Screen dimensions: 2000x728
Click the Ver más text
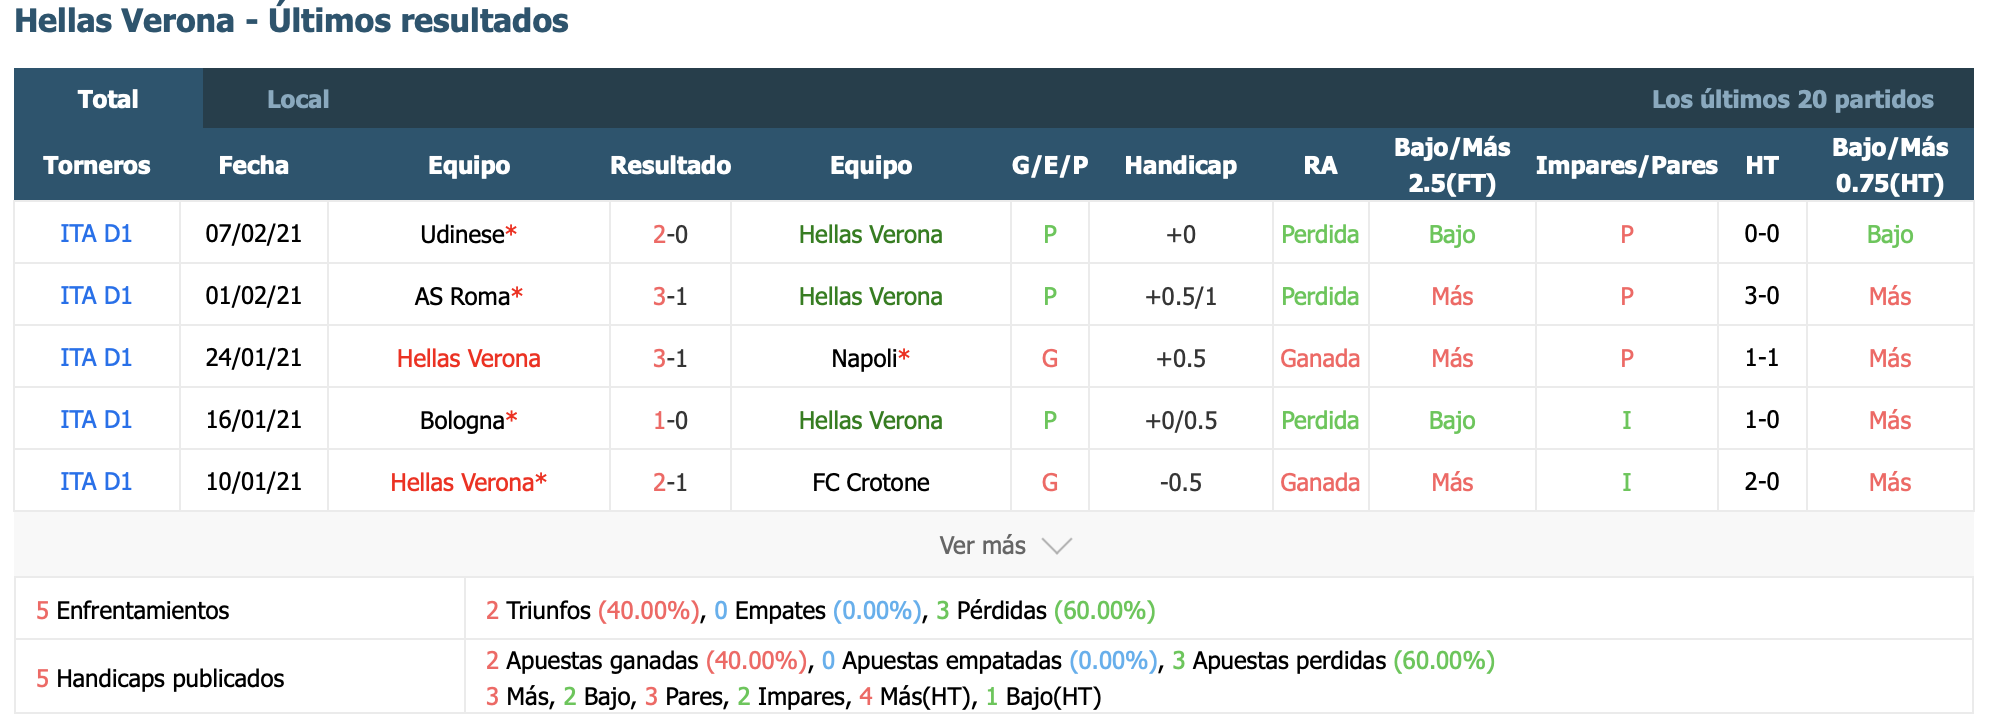pos(982,546)
